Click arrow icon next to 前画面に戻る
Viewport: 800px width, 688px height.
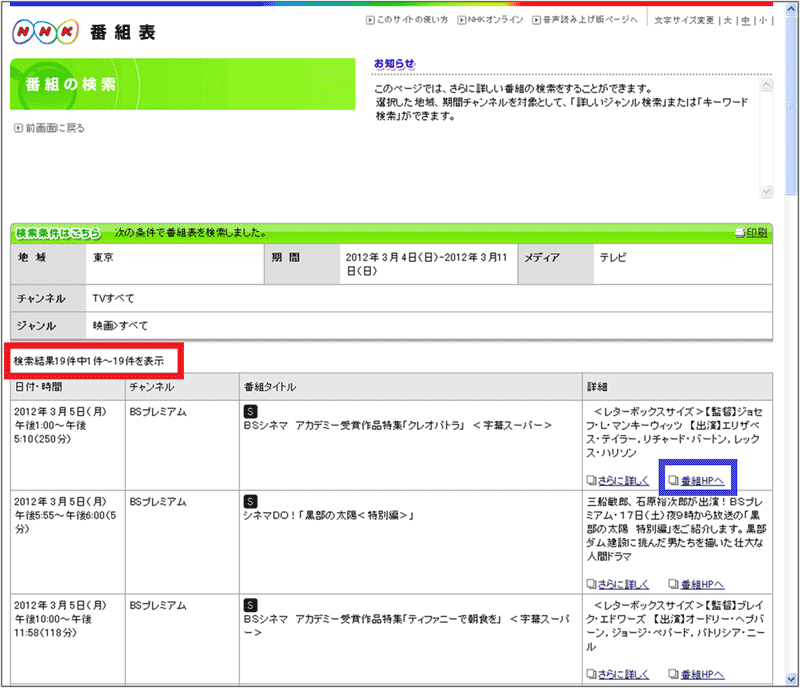(x=19, y=128)
